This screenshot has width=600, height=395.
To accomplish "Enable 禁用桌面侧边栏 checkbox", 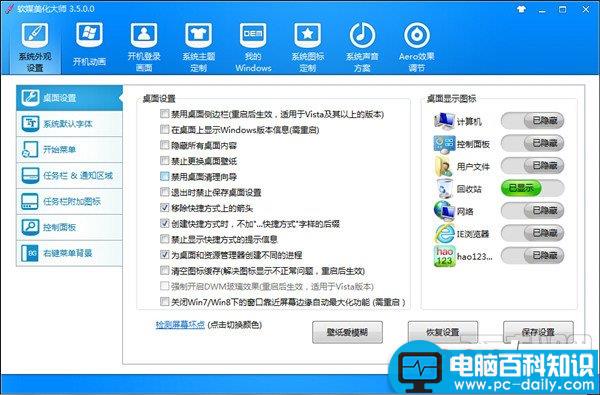I will (165, 114).
